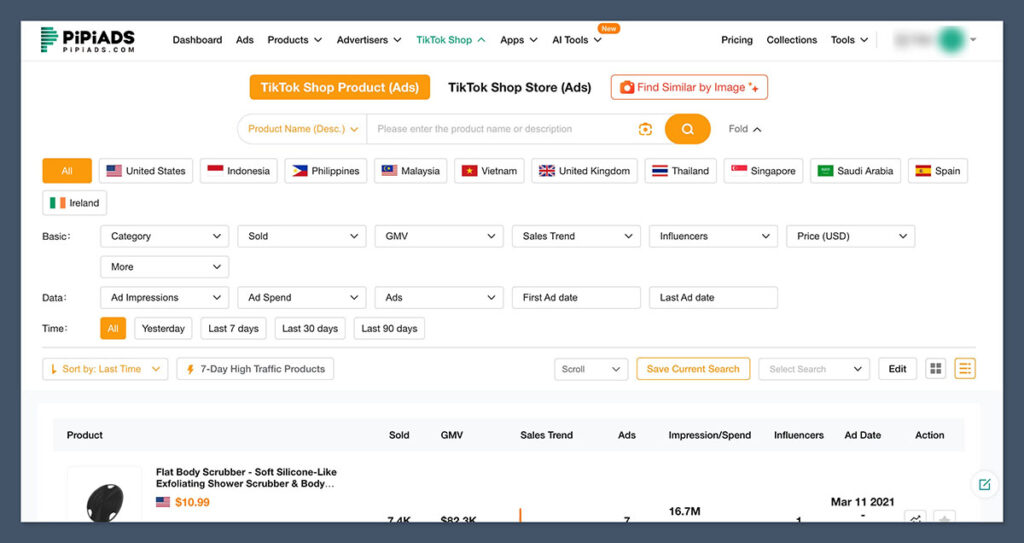
Task: Click the camera image search icon in search bar
Action: [645, 129]
